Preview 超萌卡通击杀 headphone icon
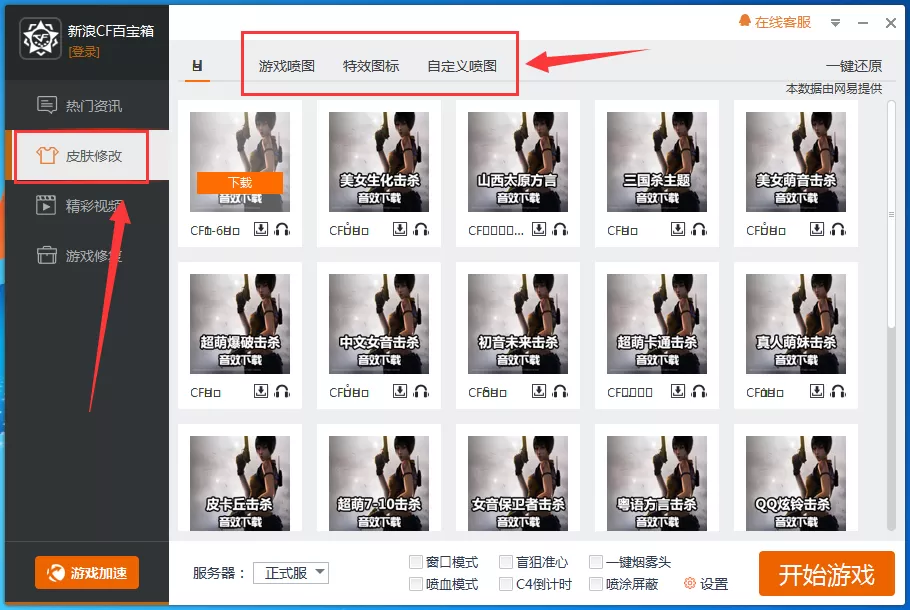The image size is (910, 610). pos(699,391)
